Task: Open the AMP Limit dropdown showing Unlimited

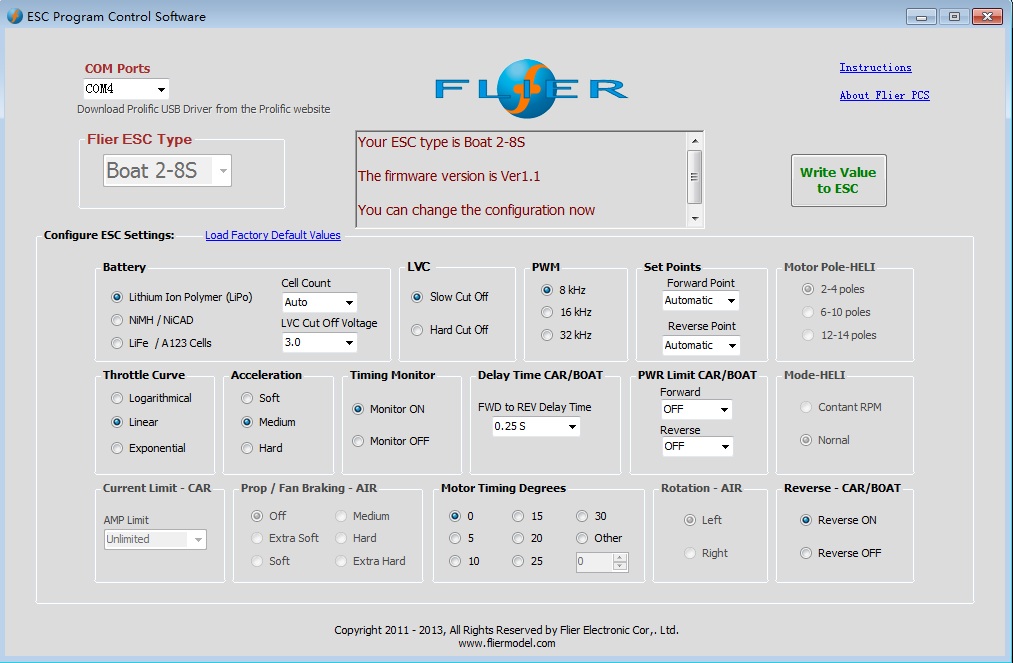Action: (155, 539)
